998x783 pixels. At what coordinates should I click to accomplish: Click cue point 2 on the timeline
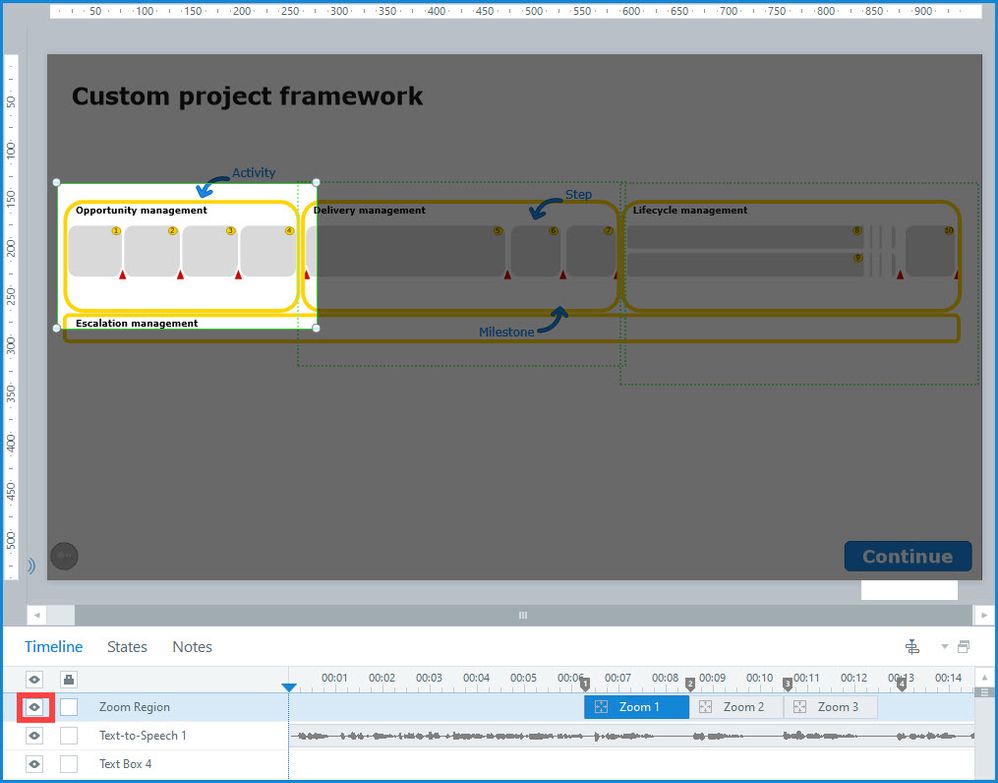point(690,684)
